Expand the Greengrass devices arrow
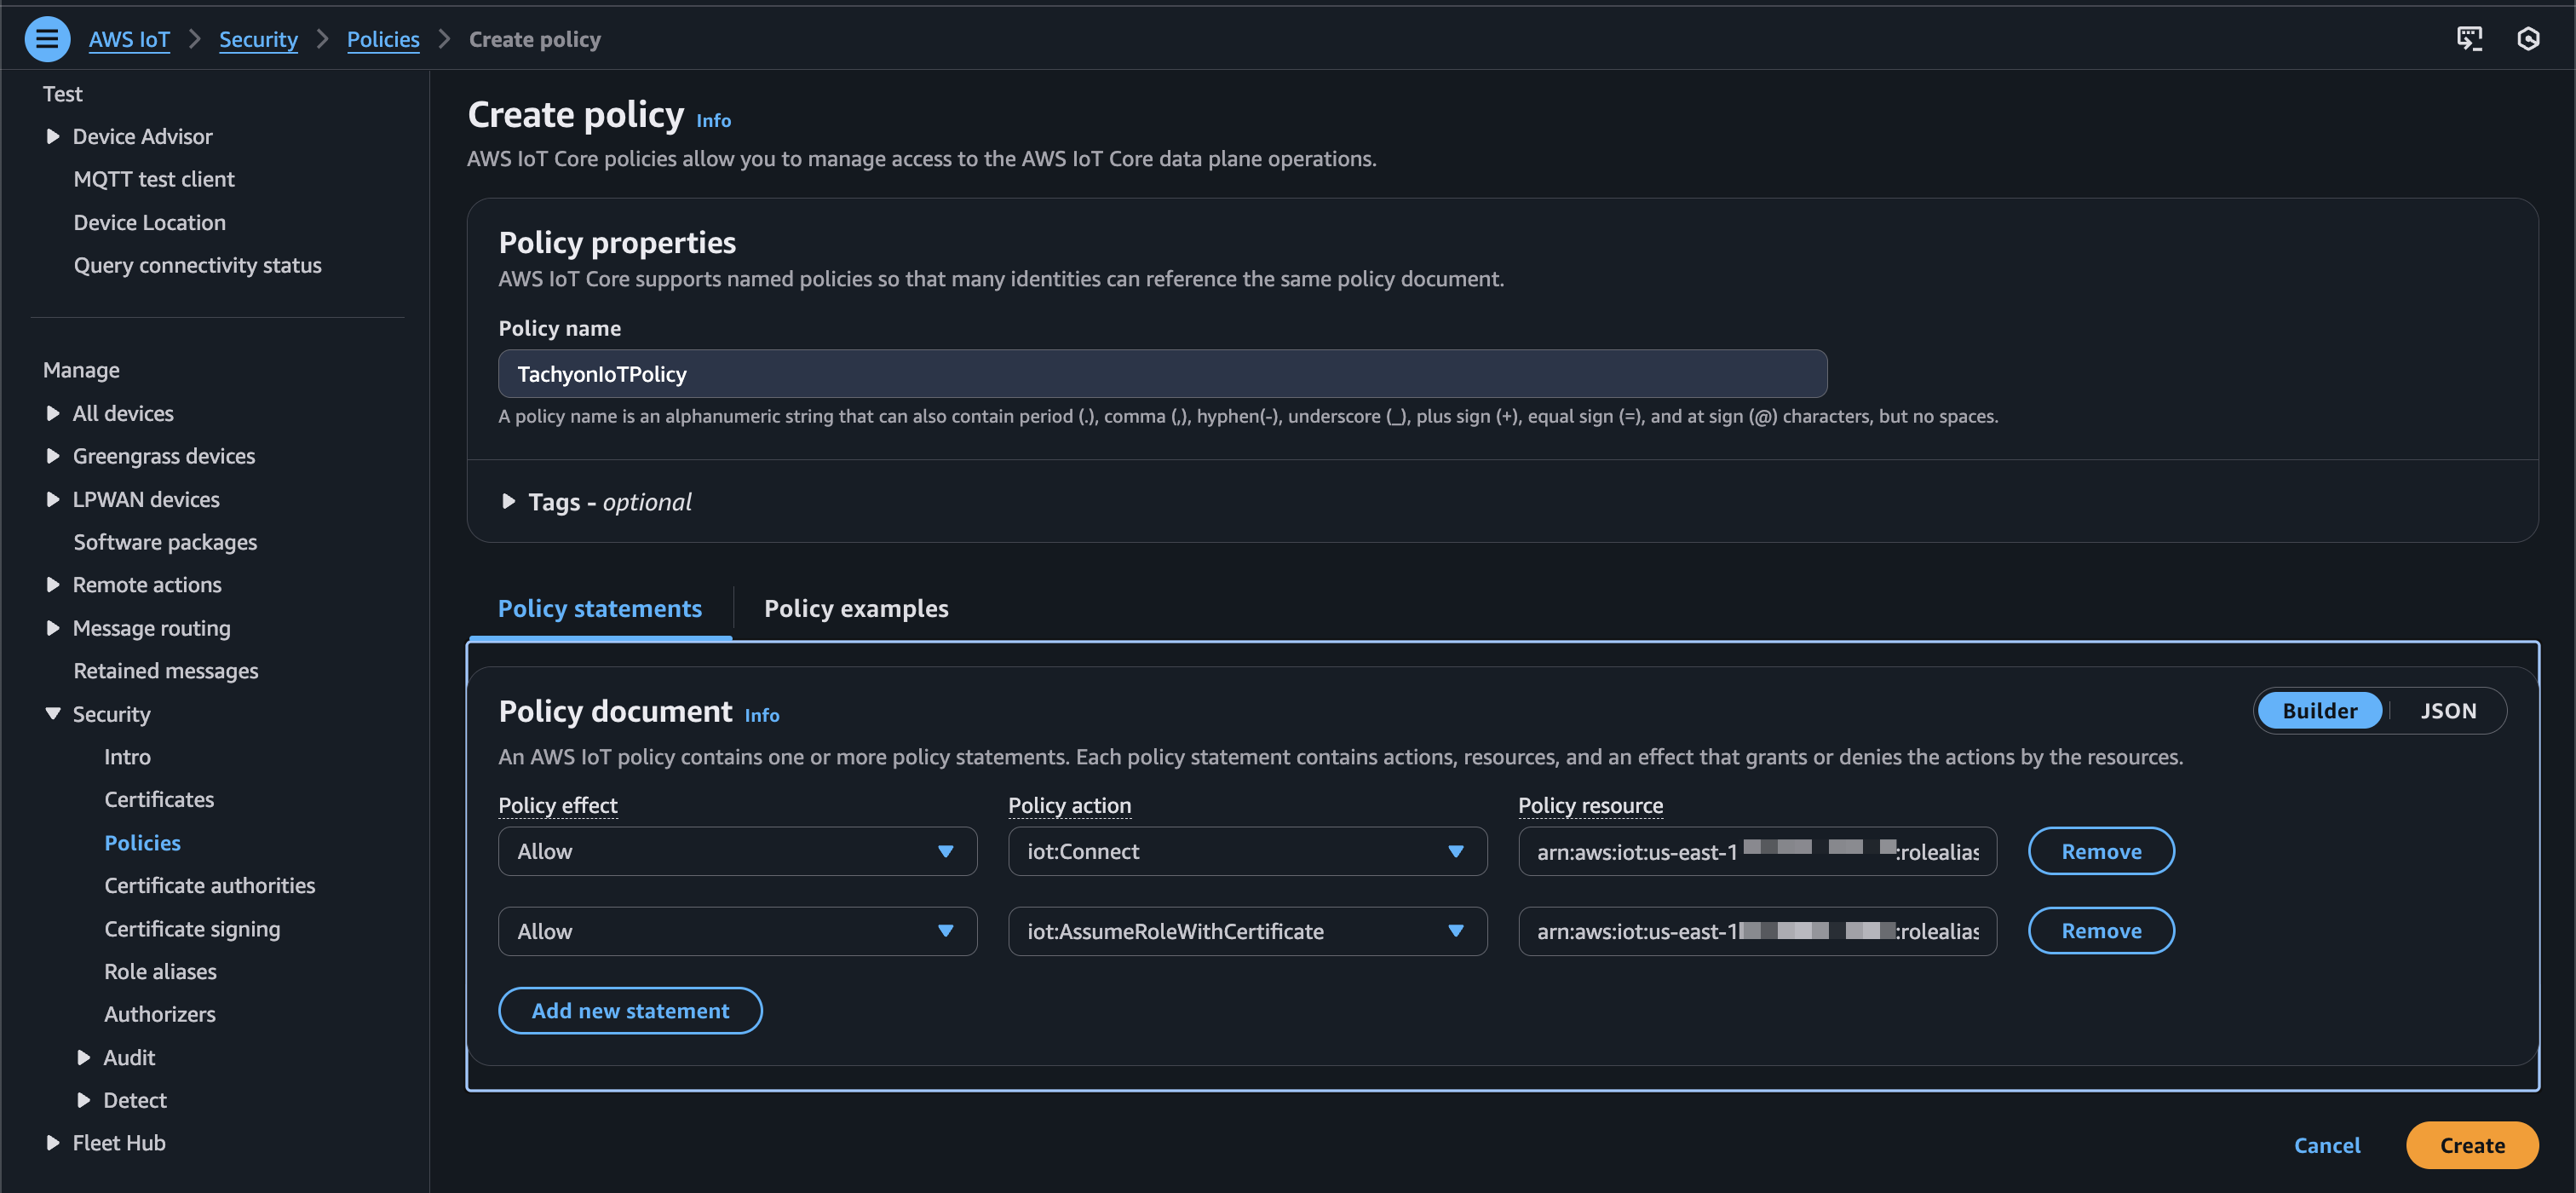 click(x=53, y=456)
